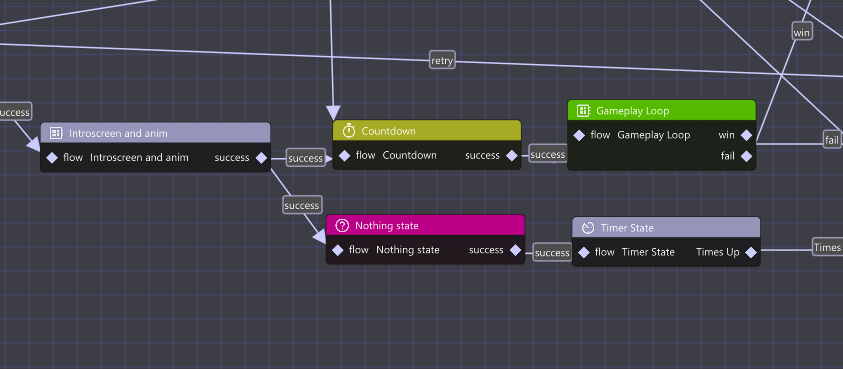Click the 'Times Up' text in Timer State
Viewport: 843px width, 369px height.
[x=718, y=252]
